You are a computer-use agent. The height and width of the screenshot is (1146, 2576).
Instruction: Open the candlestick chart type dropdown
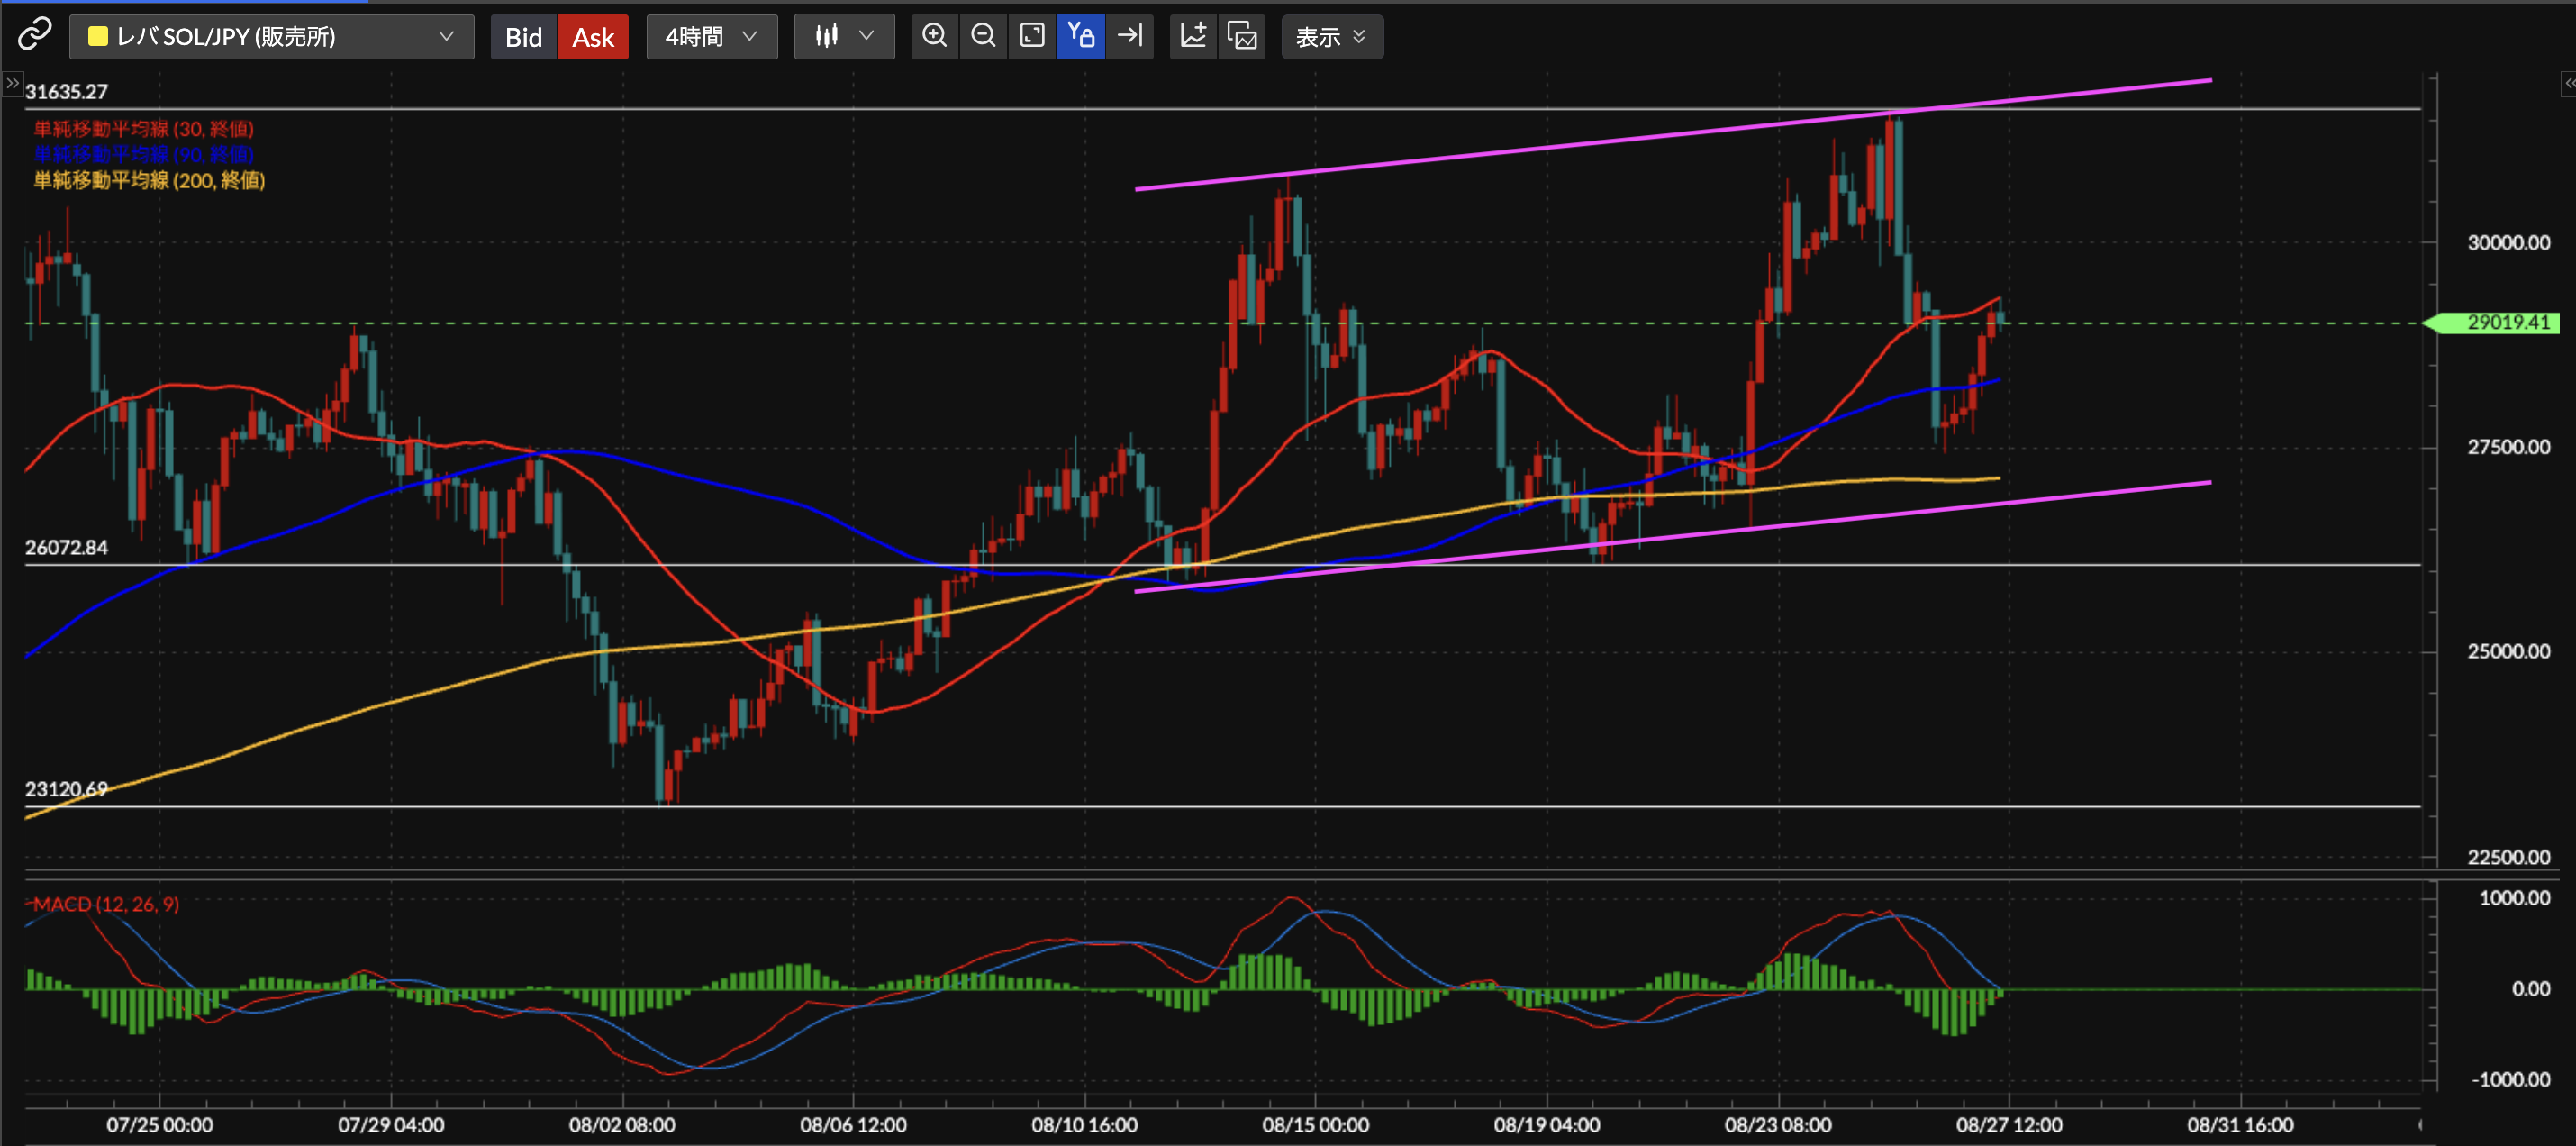(844, 37)
